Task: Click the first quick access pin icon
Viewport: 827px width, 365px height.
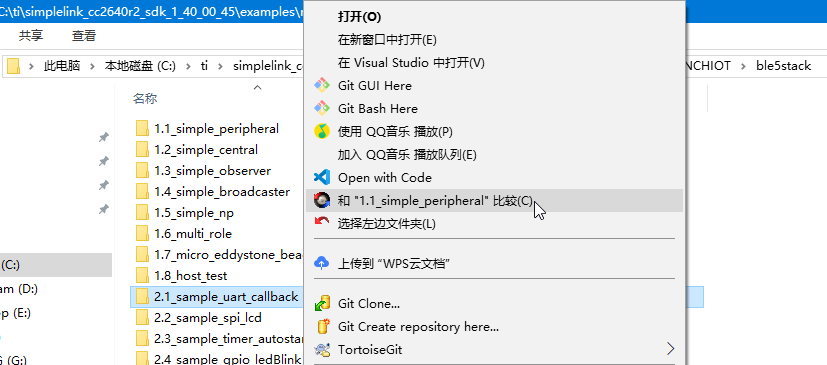Action: tap(104, 137)
